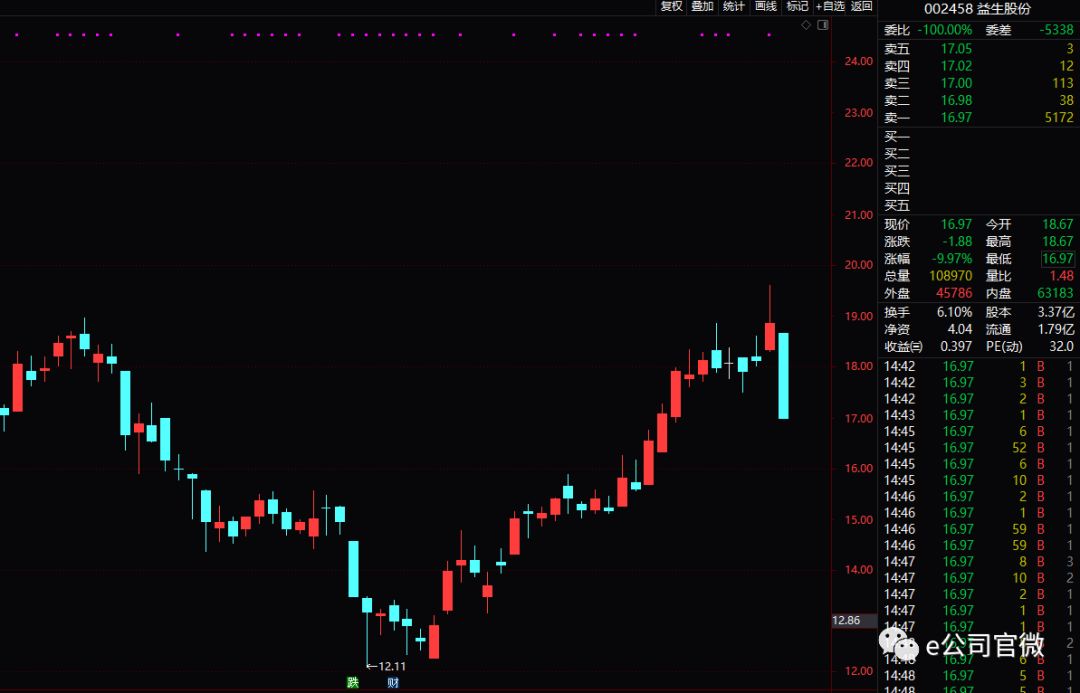Click the diamond icon above the chart
This screenshot has width=1080, height=693.
[x=807, y=24]
